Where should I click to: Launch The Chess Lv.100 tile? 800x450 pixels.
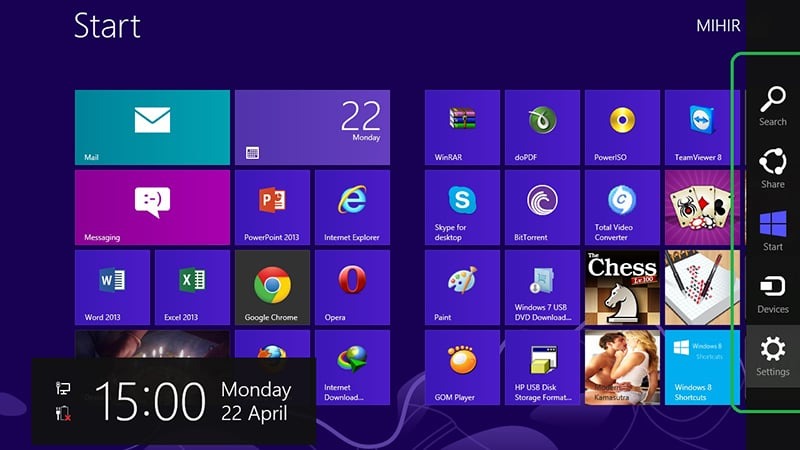pyautogui.click(x=622, y=288)
